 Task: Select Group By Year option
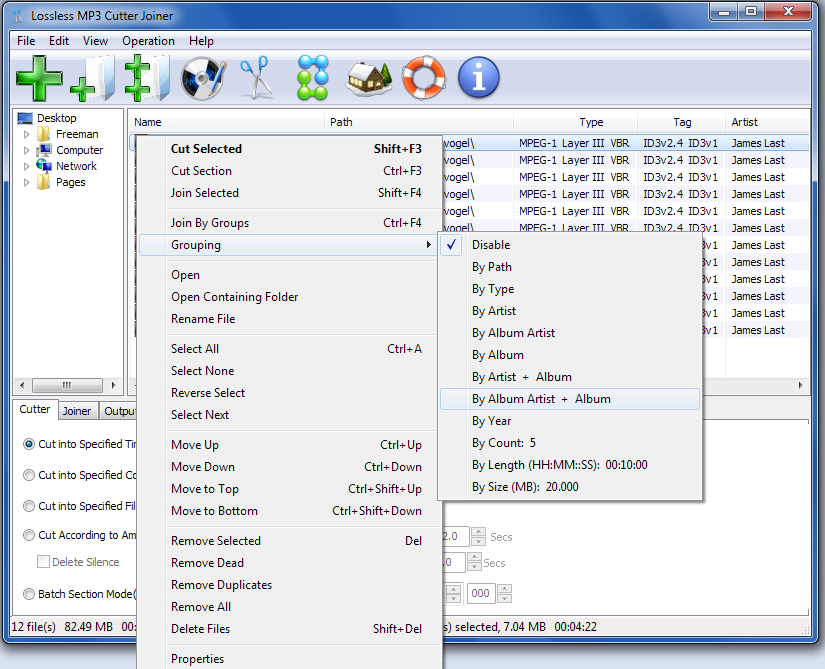coord(570,421)
